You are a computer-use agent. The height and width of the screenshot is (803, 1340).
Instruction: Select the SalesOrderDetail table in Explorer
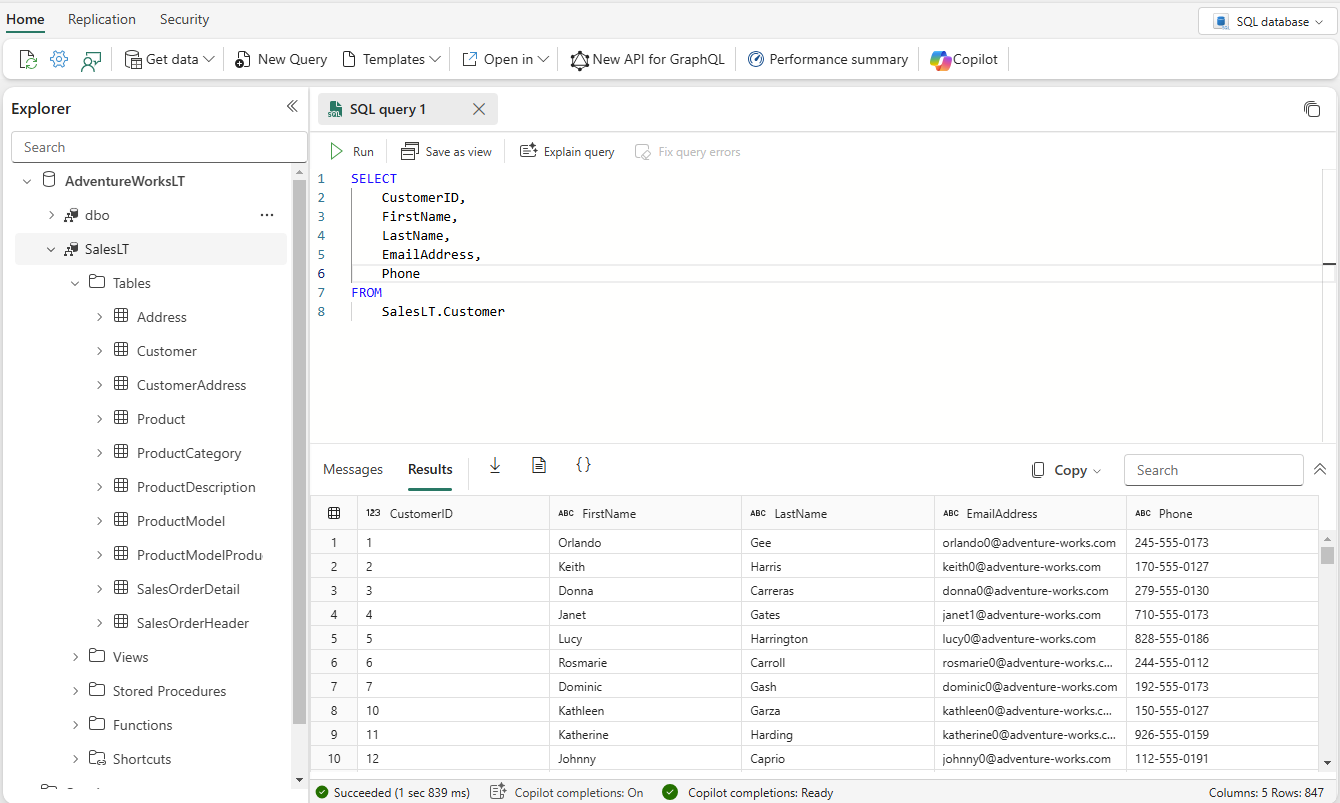[188, 589]
